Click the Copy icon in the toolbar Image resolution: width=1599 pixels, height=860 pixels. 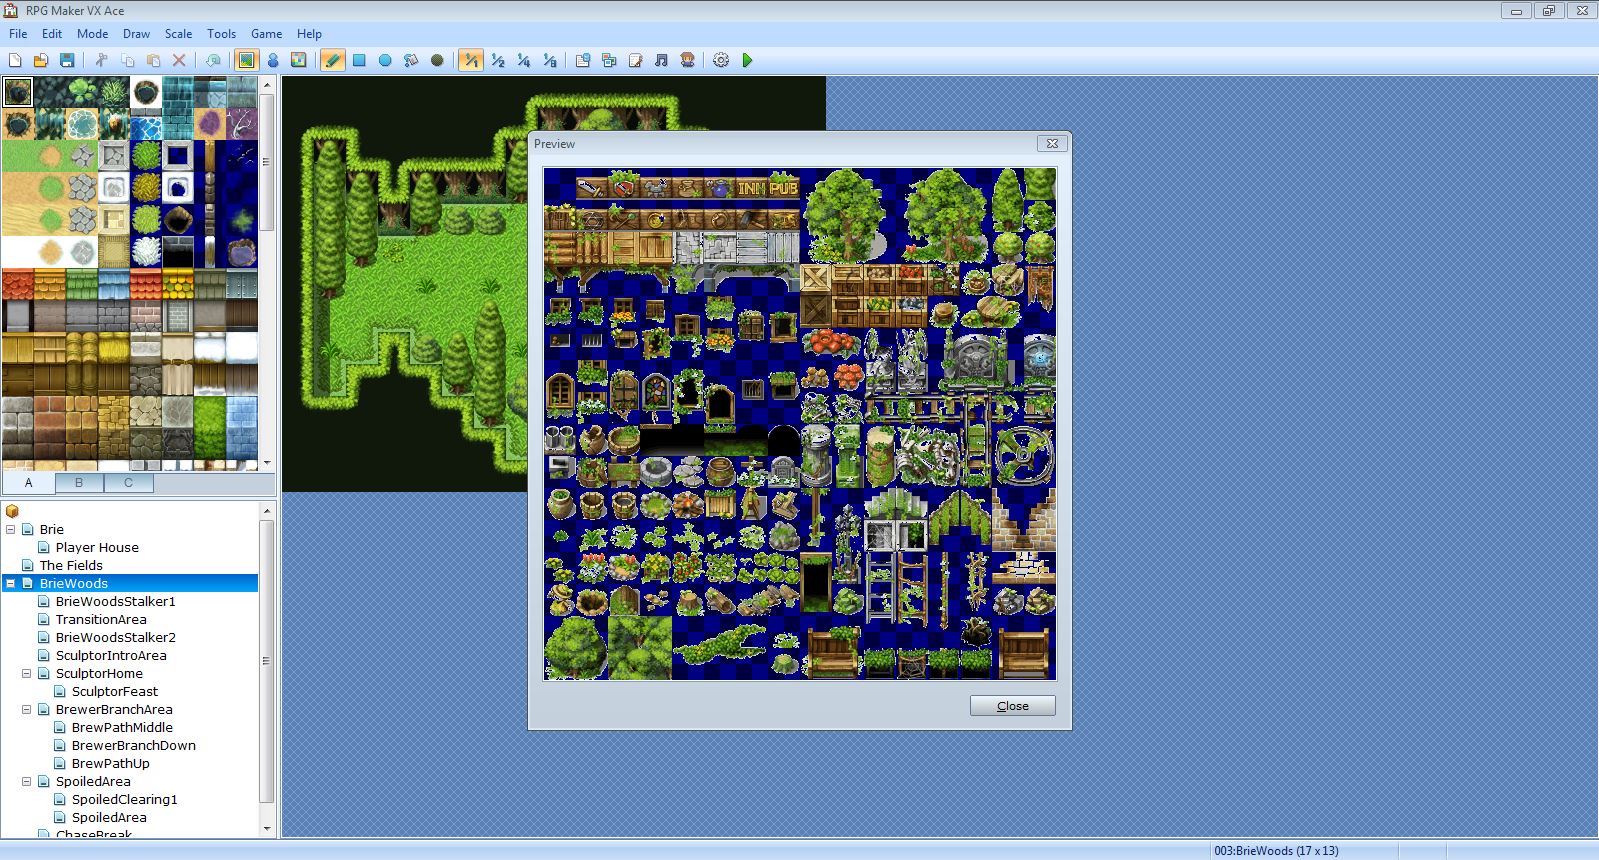tap(127, 60)
